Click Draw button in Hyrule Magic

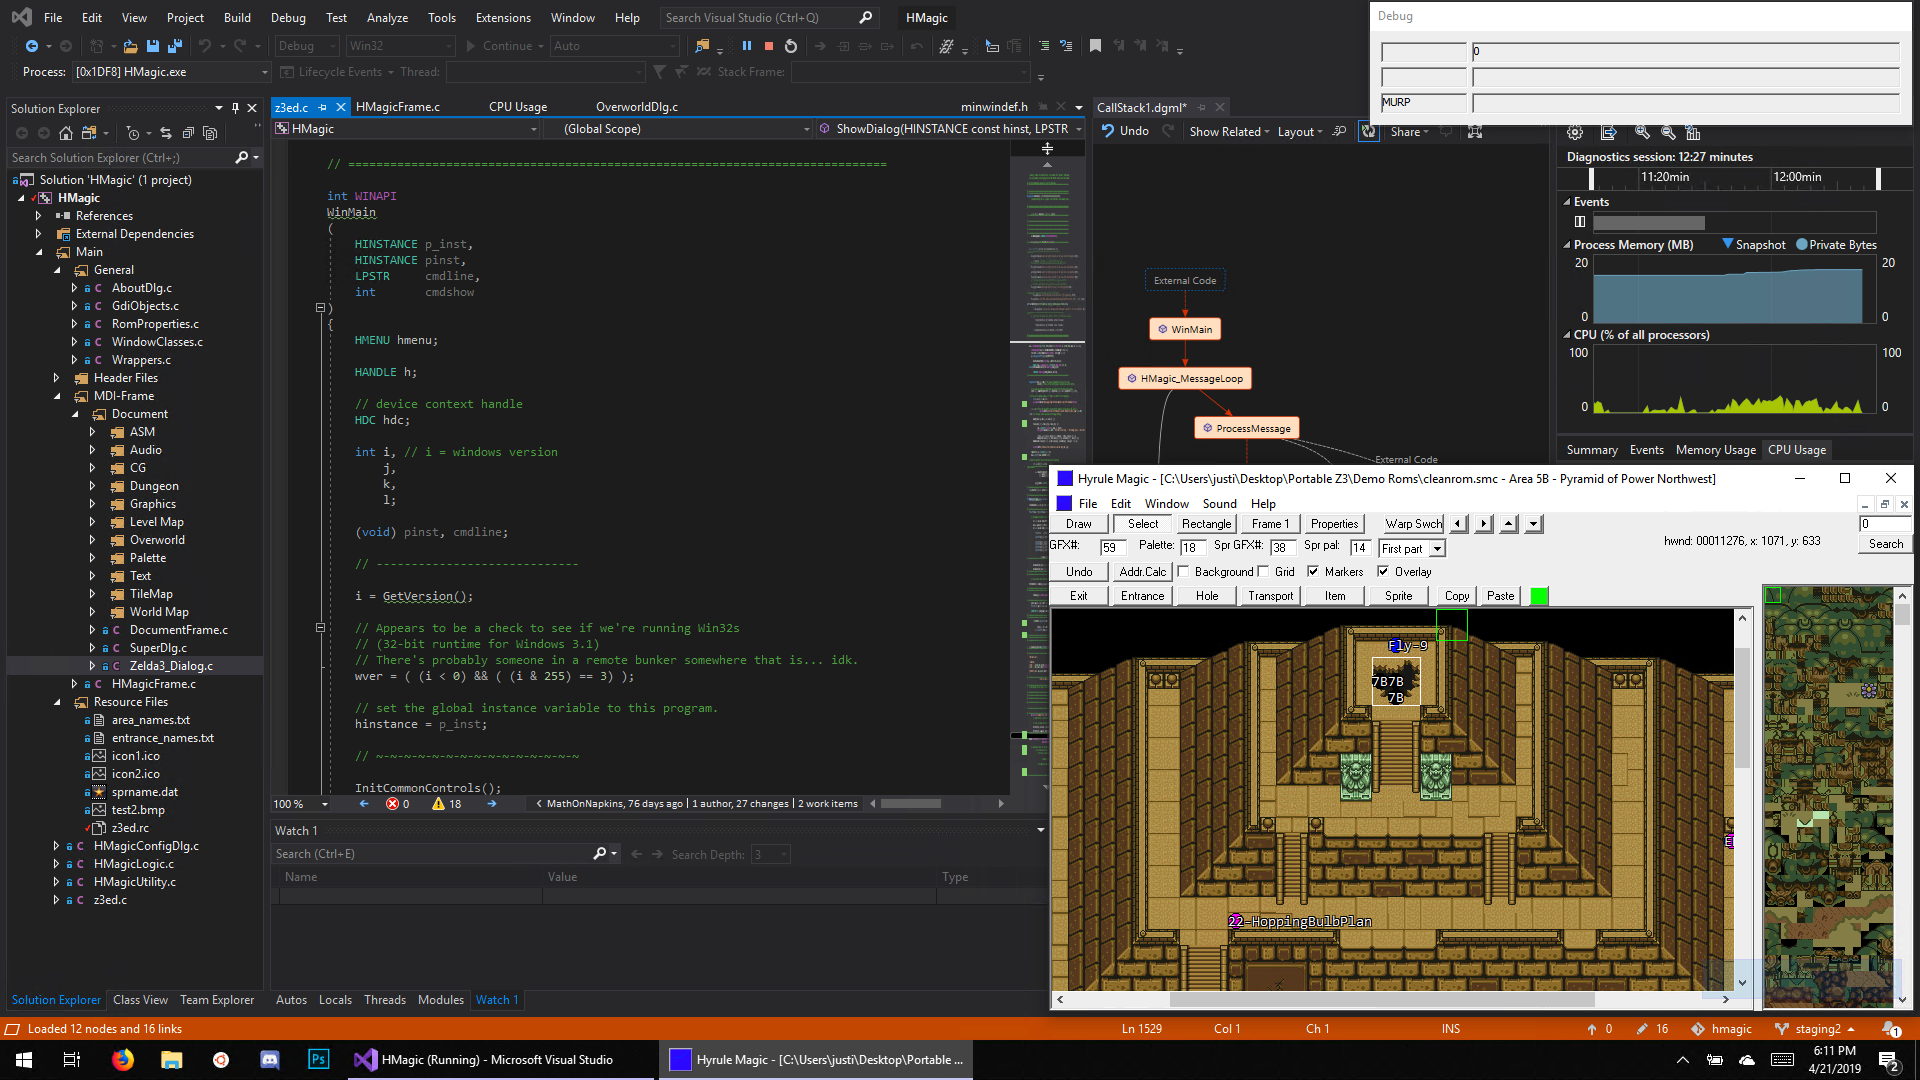click(x=1079, y=524)
